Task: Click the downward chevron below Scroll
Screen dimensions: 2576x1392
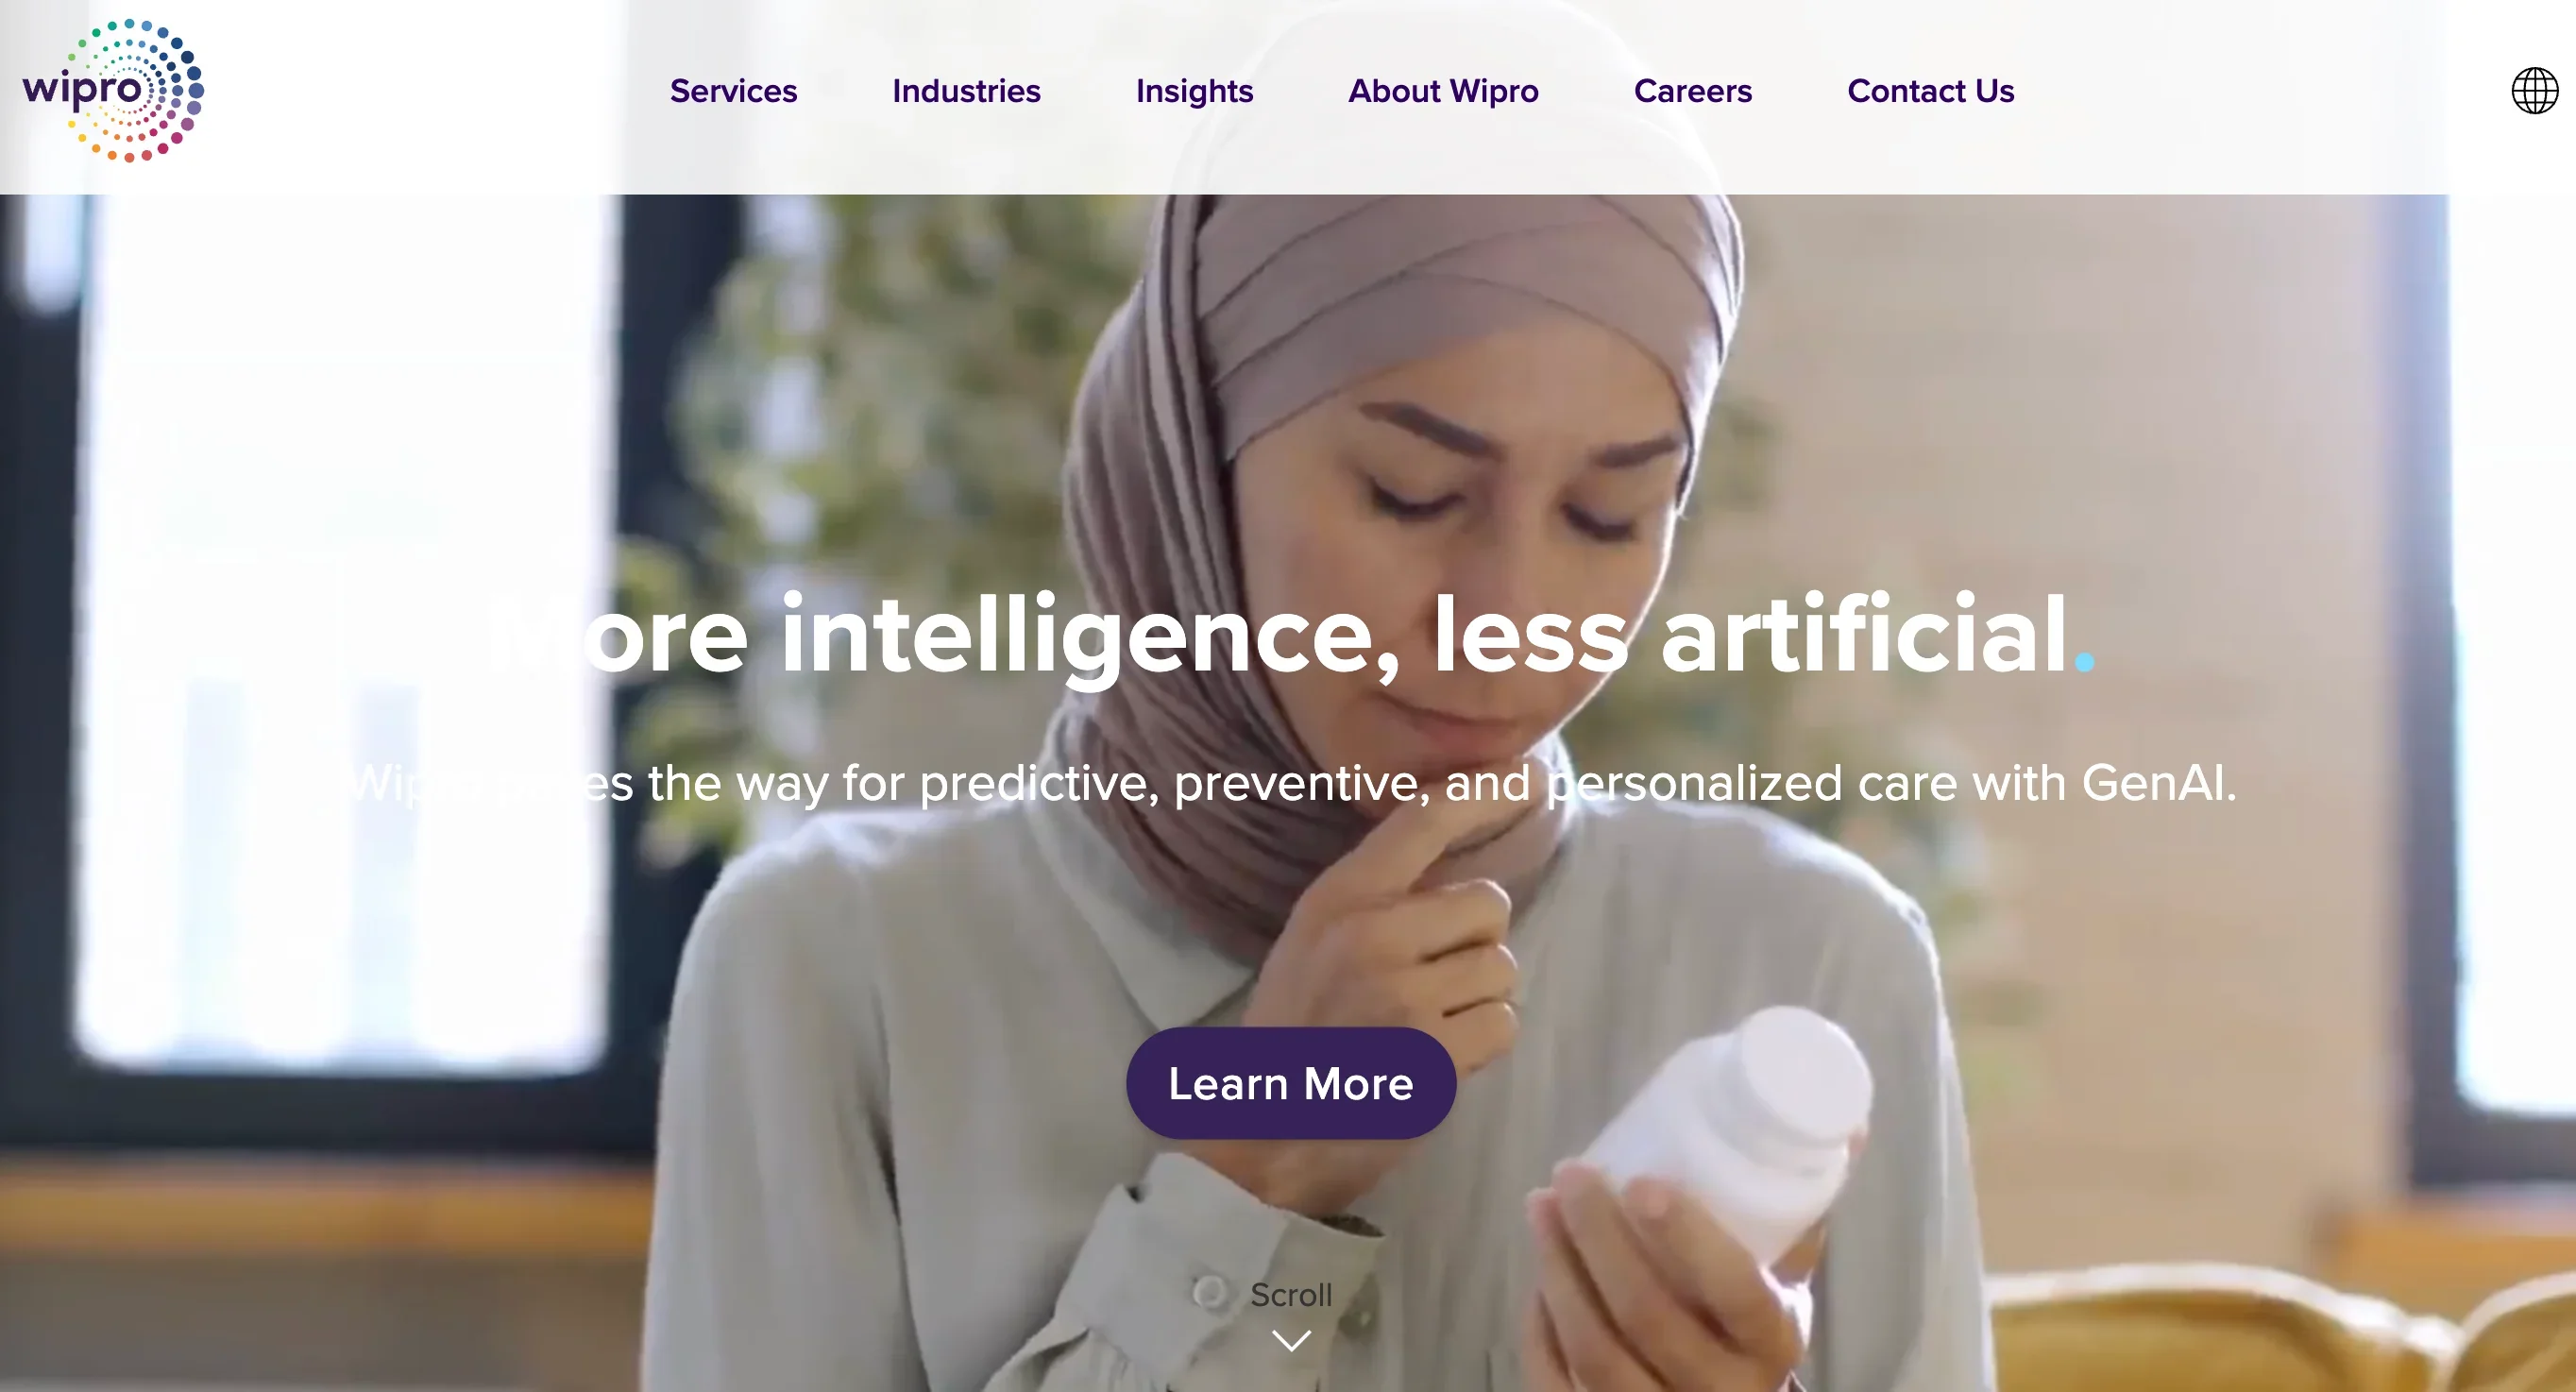Action: pyautogui.click(x=1290, y=1340)
